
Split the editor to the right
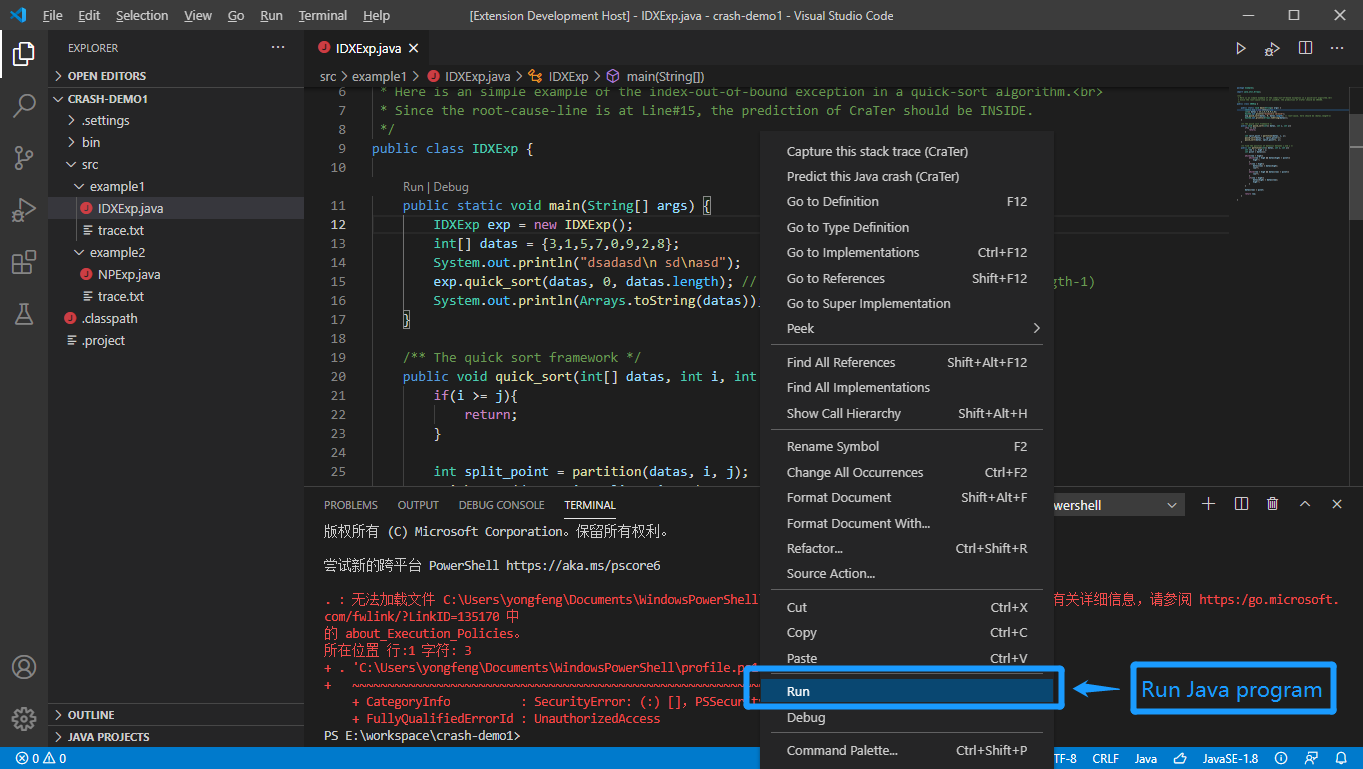point(1305,48)
